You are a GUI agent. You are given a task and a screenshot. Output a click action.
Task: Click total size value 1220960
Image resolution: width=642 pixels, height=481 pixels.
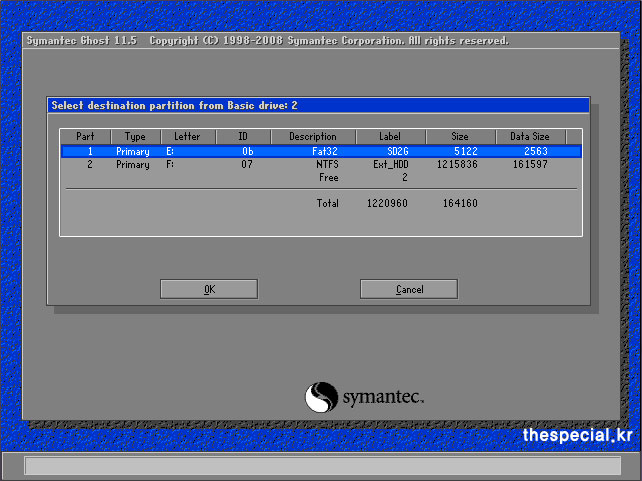click(x=387, y=203)
